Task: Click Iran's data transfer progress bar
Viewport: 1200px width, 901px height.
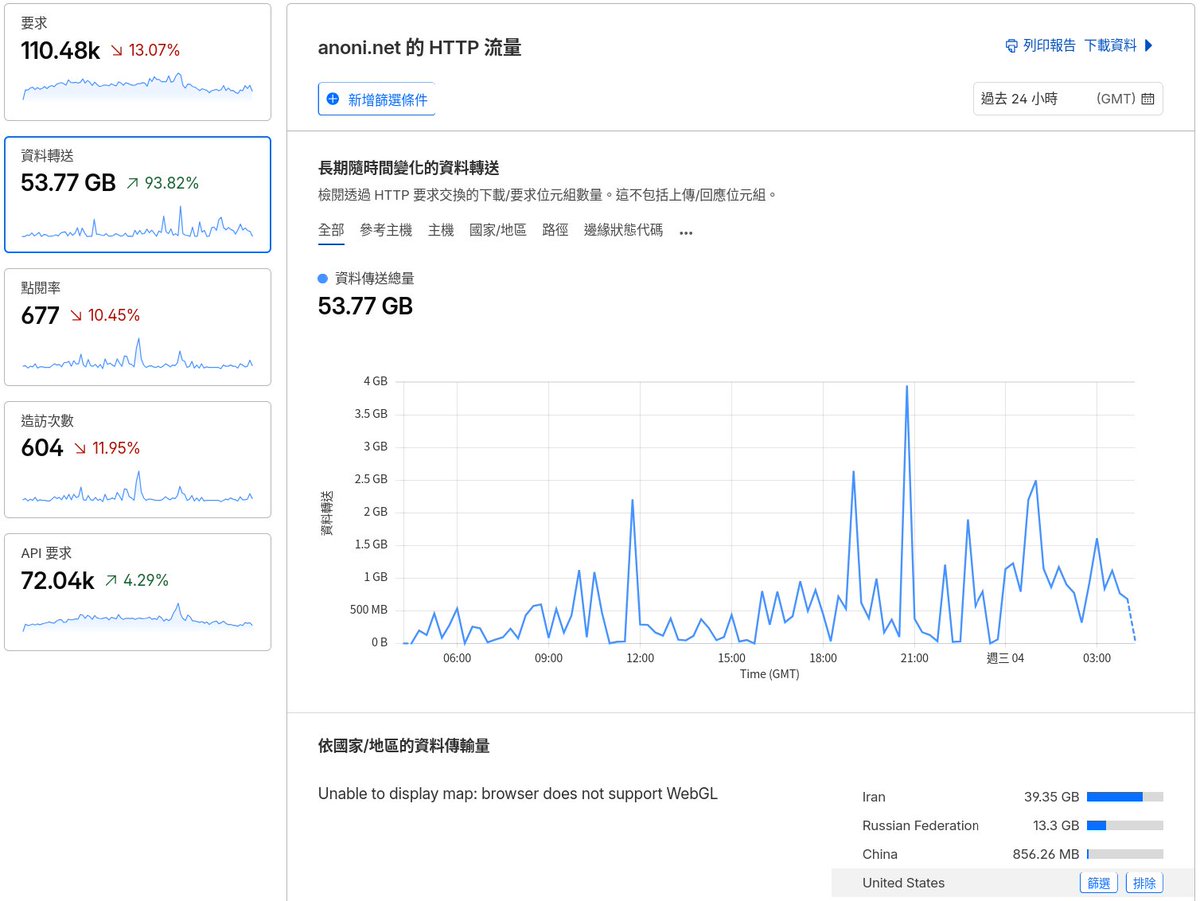Action: click(1122, 796)
